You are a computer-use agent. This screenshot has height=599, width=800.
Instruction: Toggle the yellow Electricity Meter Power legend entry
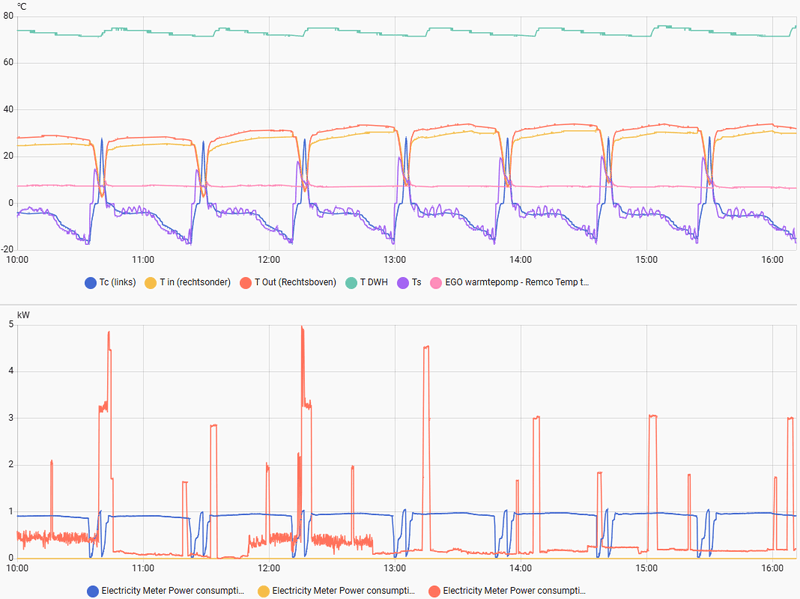pyautogui.click(x=337, y=591)
